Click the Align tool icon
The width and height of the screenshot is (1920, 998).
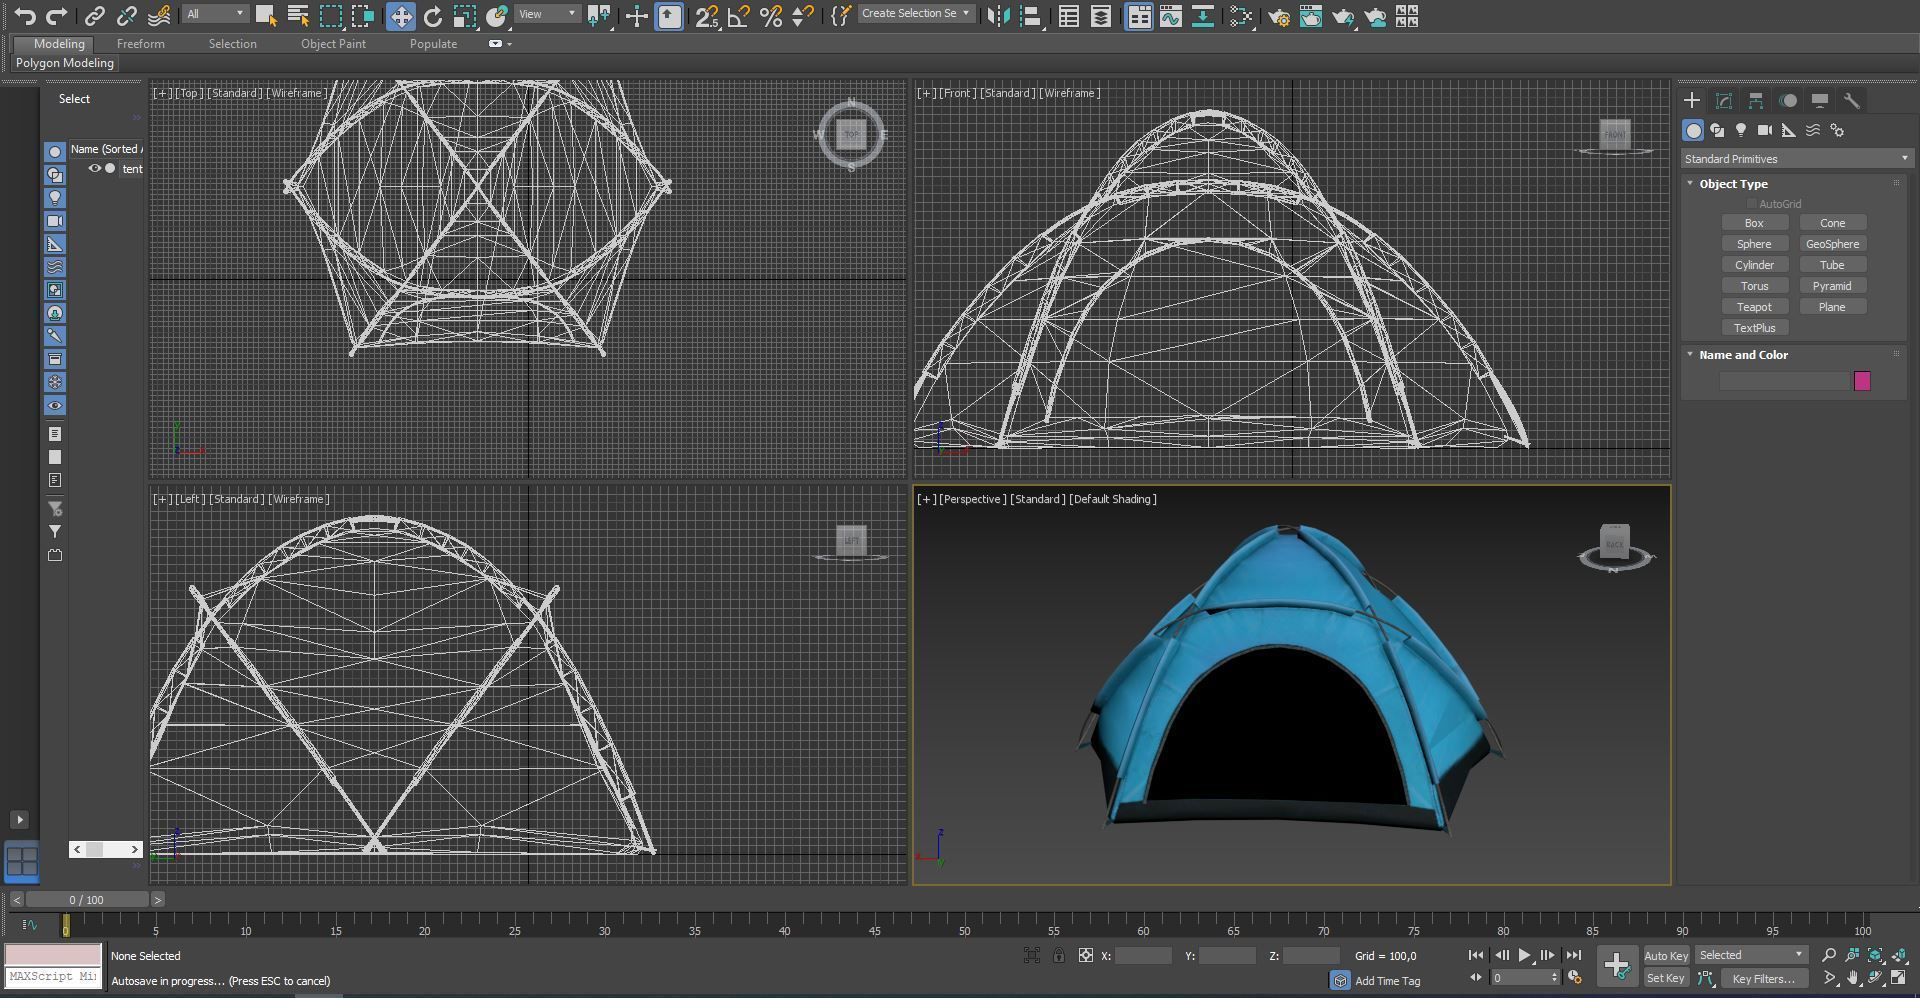pyautogui.click(x=1031, y=16)
